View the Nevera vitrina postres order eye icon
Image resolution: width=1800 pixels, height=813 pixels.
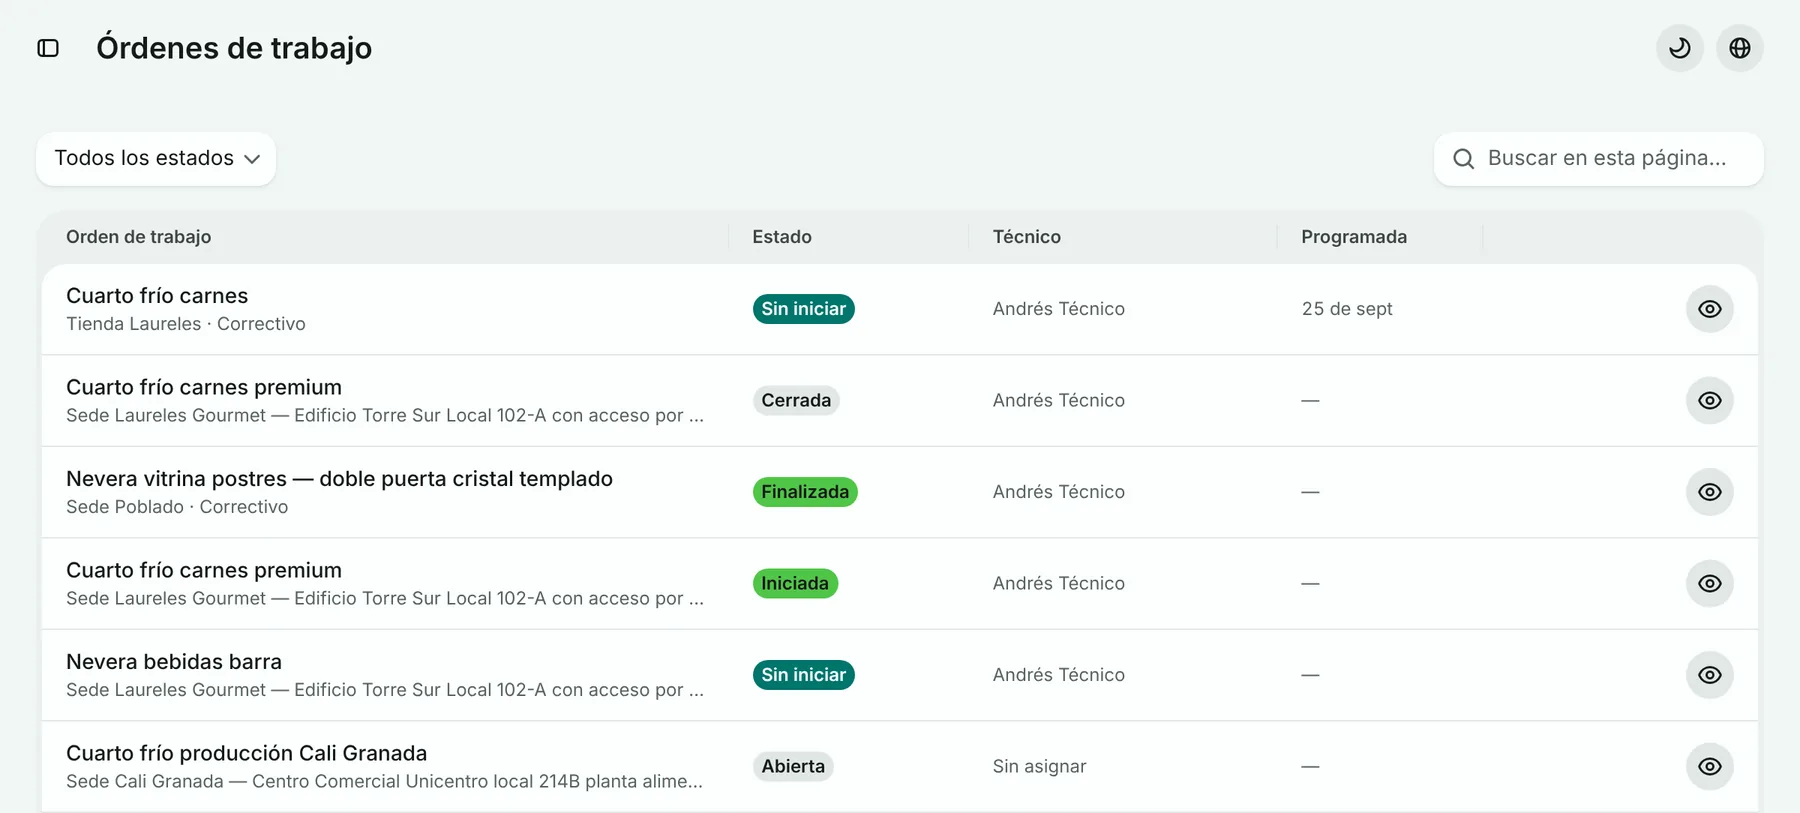click(1710, 492)
